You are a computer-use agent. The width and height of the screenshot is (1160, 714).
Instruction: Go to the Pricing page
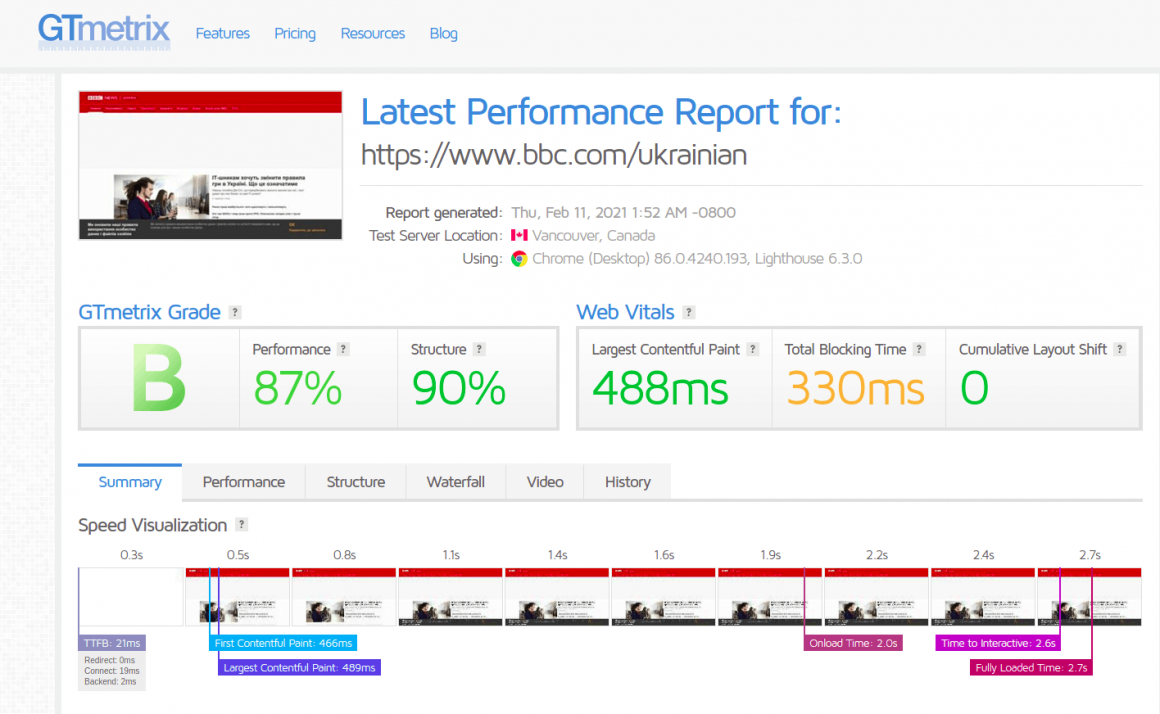(x=295, y=33)
